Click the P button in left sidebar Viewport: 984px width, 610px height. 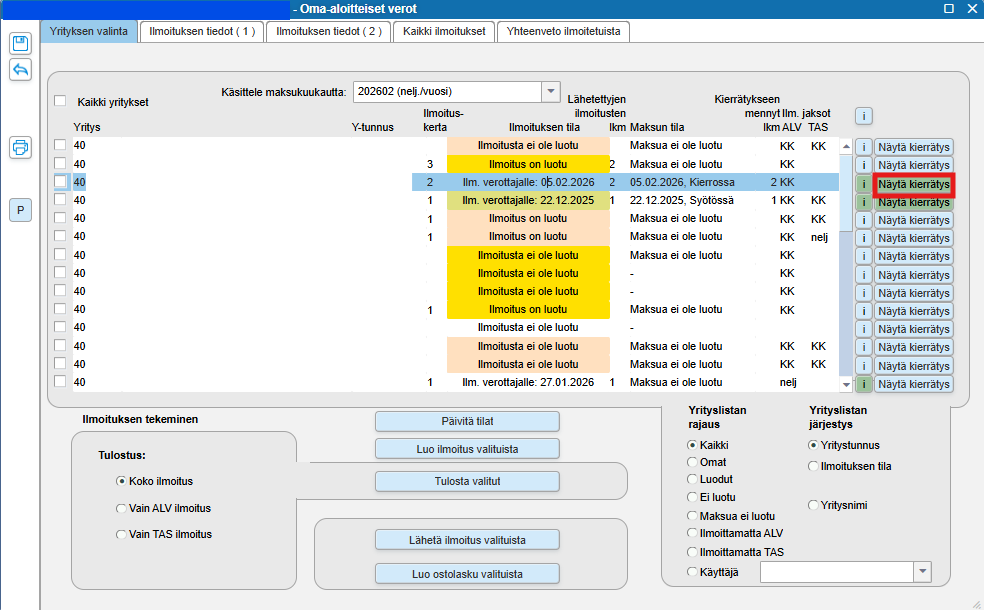(20, 210)
